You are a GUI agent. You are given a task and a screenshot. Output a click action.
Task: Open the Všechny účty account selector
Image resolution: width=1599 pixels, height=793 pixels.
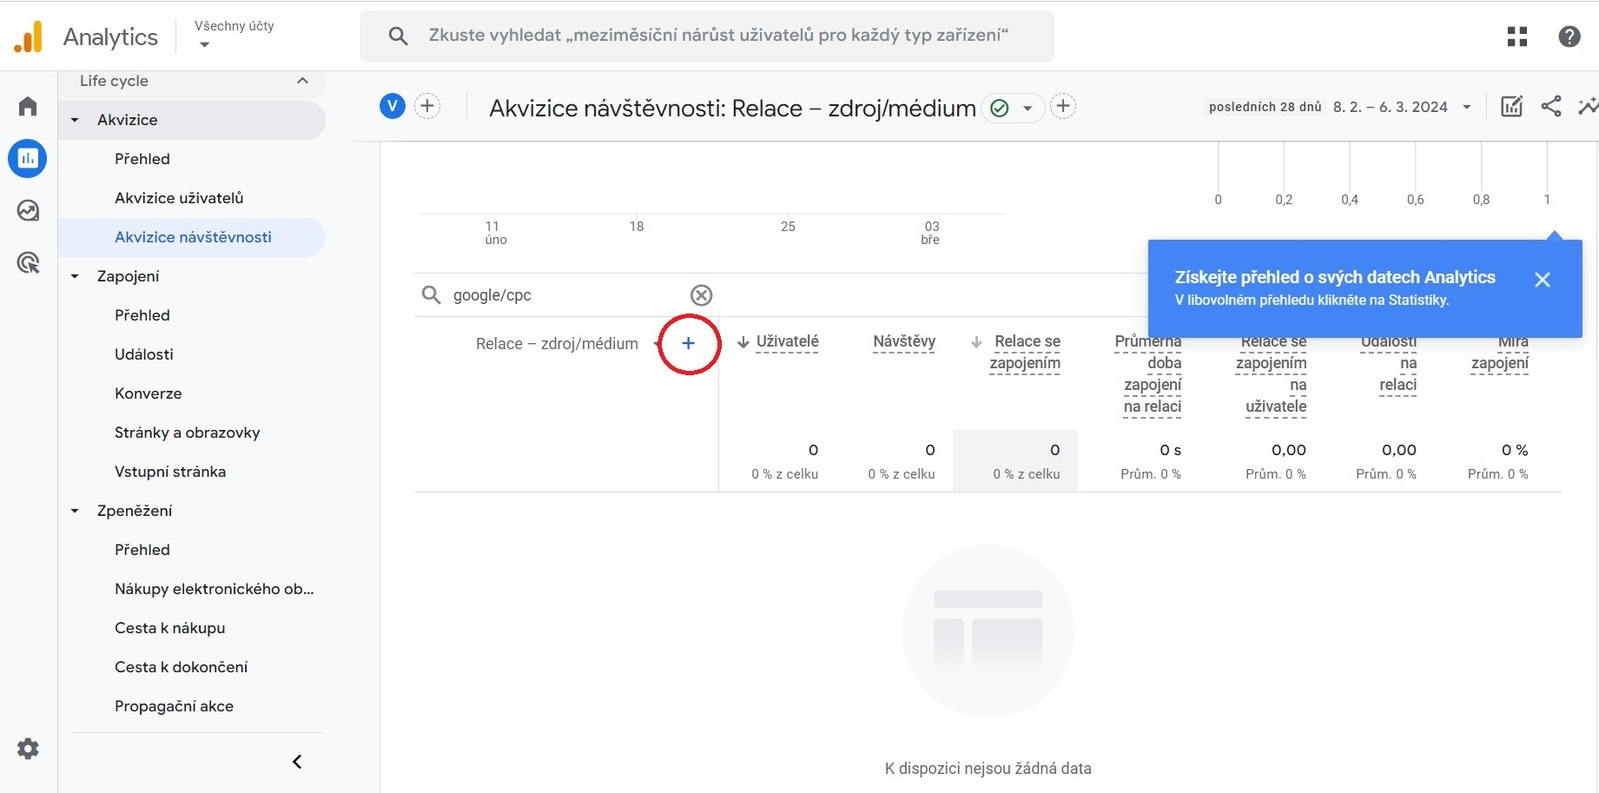[x=234, y=35]
